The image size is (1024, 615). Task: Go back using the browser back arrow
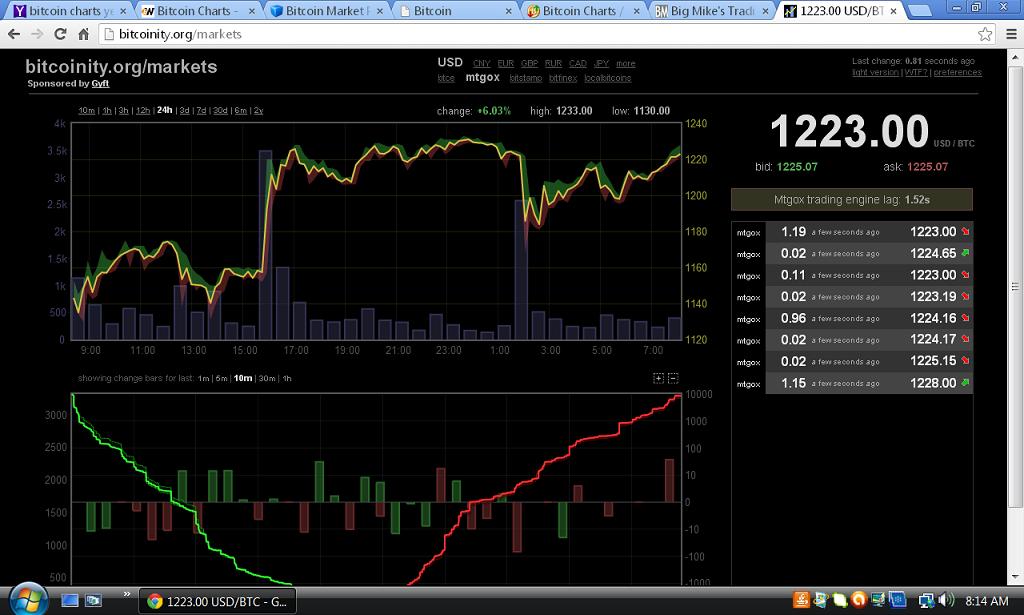coord(14,34)
